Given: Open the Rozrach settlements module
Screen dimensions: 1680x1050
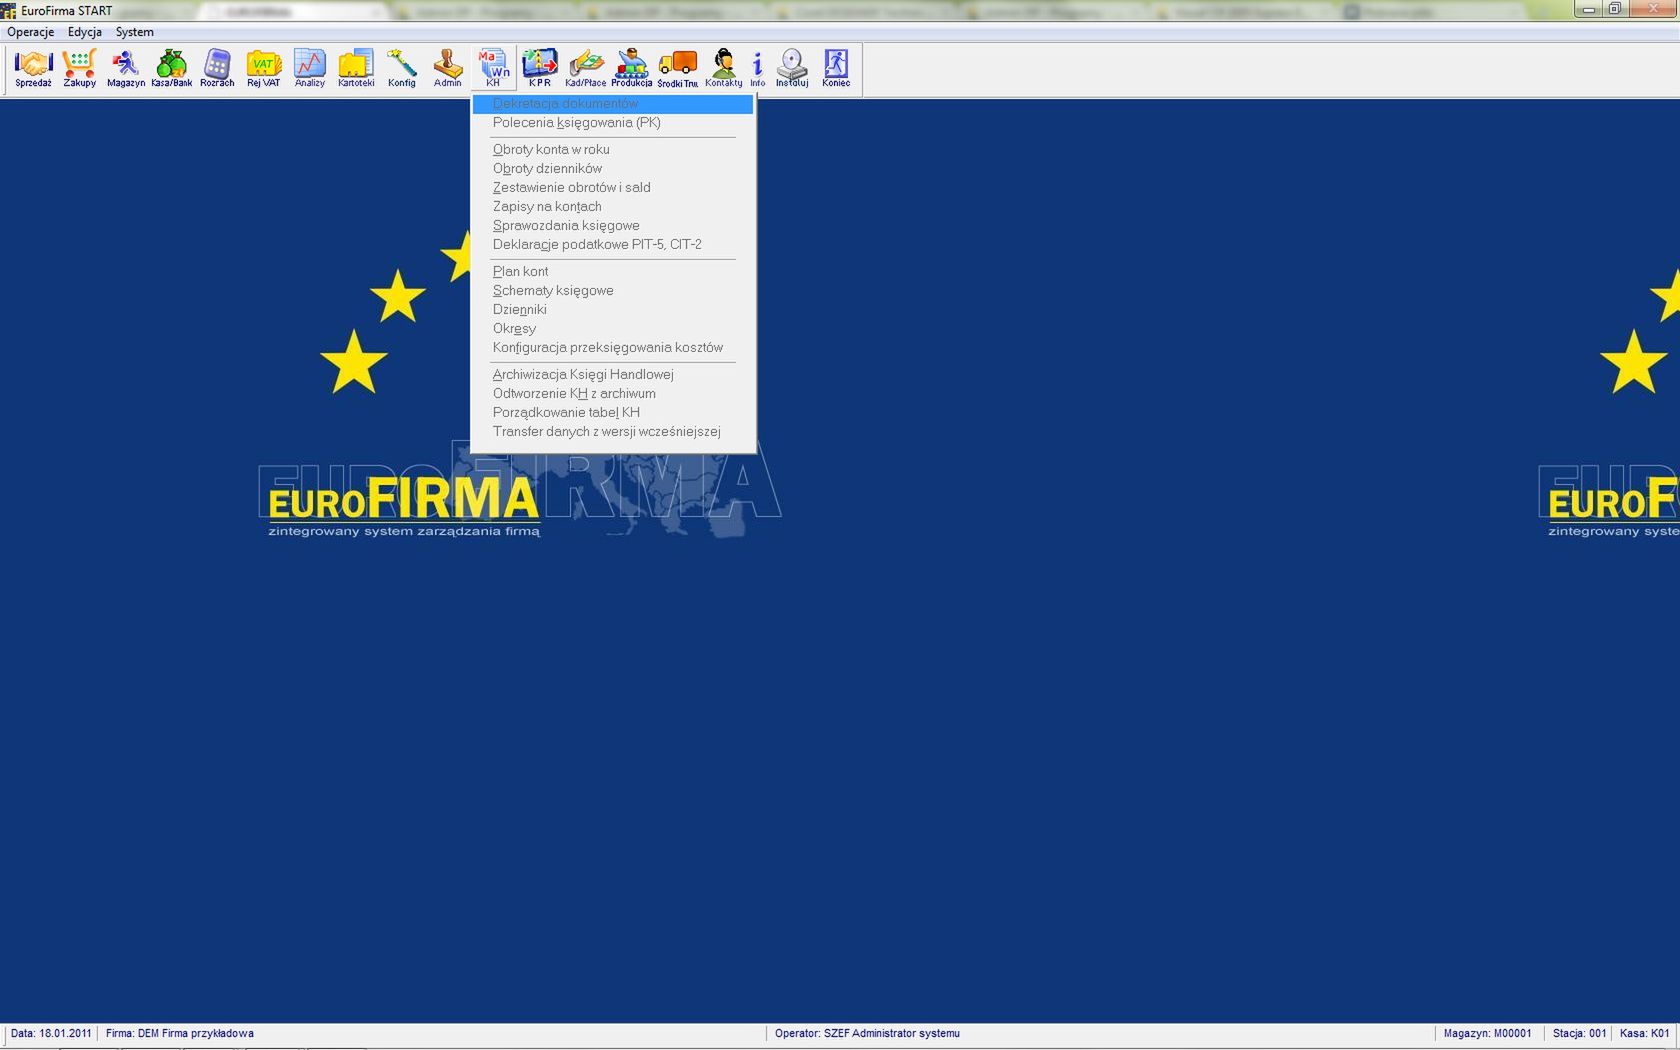Looking at the screenshot, I should coord(217,69).
